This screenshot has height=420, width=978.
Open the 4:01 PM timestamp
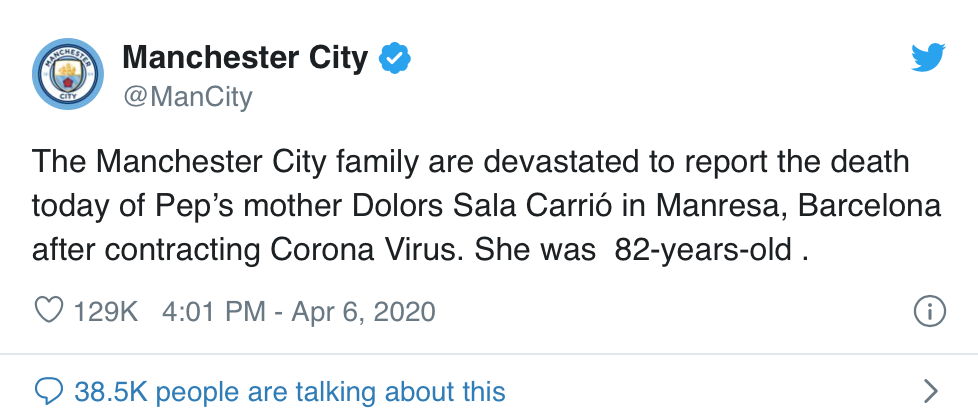[214, 311]
